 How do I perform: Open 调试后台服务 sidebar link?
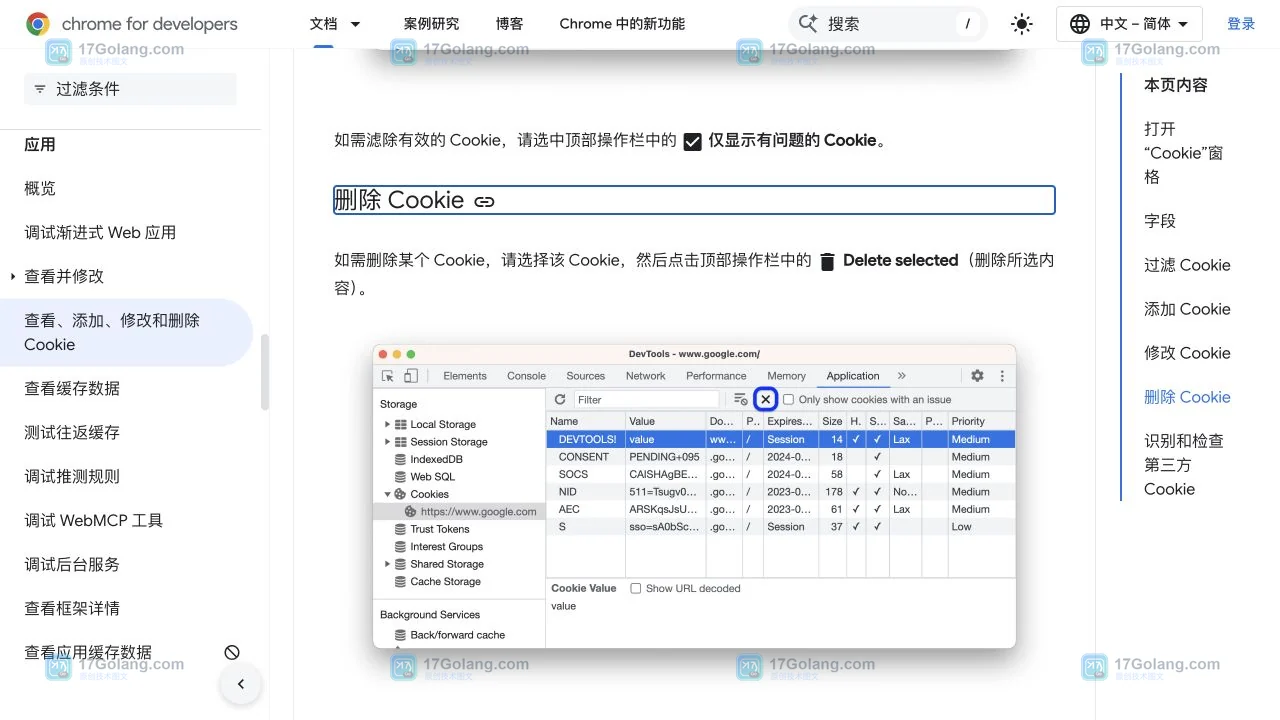click(x=72, y=564)
